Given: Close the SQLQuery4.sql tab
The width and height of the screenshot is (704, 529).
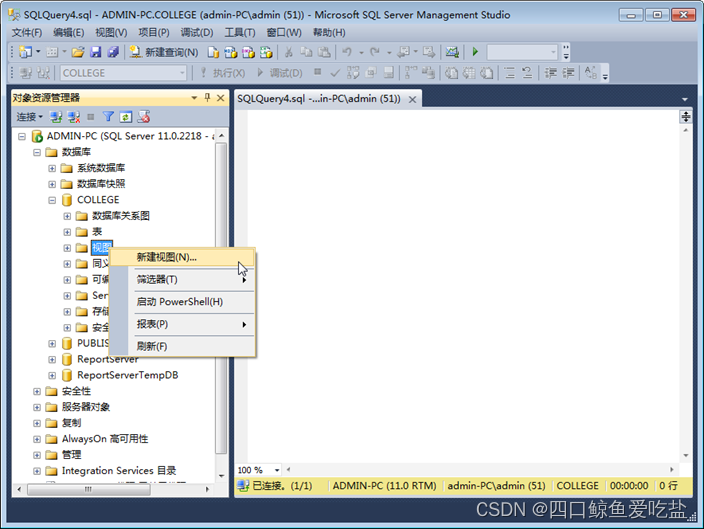Looking at the screenshot, I should (x=412, y=99).
